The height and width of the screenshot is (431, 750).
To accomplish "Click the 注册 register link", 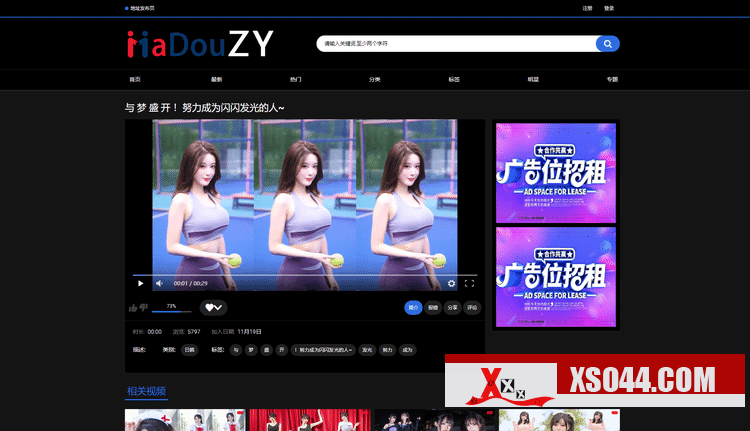I will (587, 8).
